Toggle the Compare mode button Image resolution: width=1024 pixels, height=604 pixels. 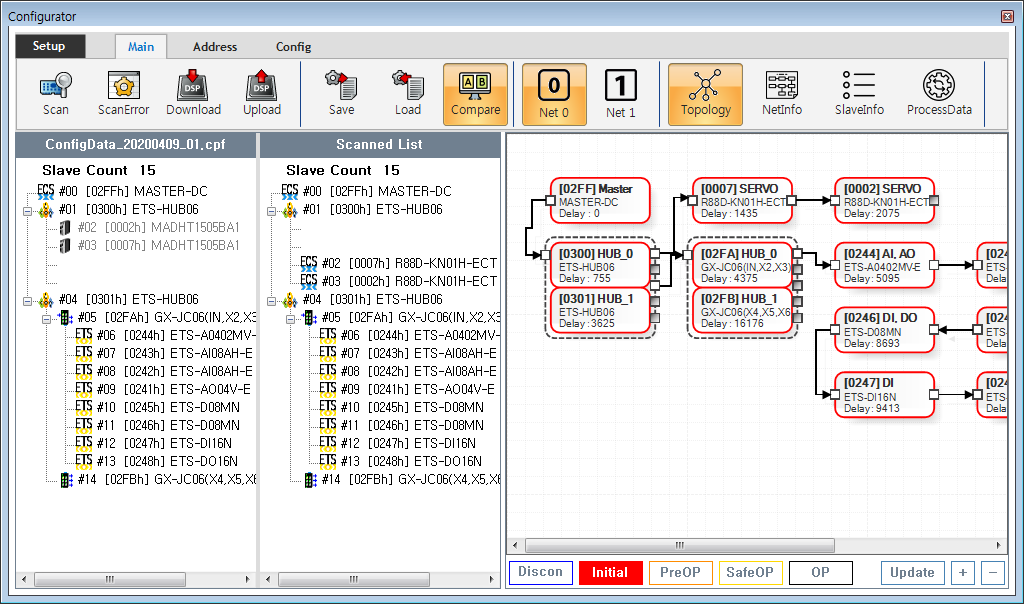[475, 93]
